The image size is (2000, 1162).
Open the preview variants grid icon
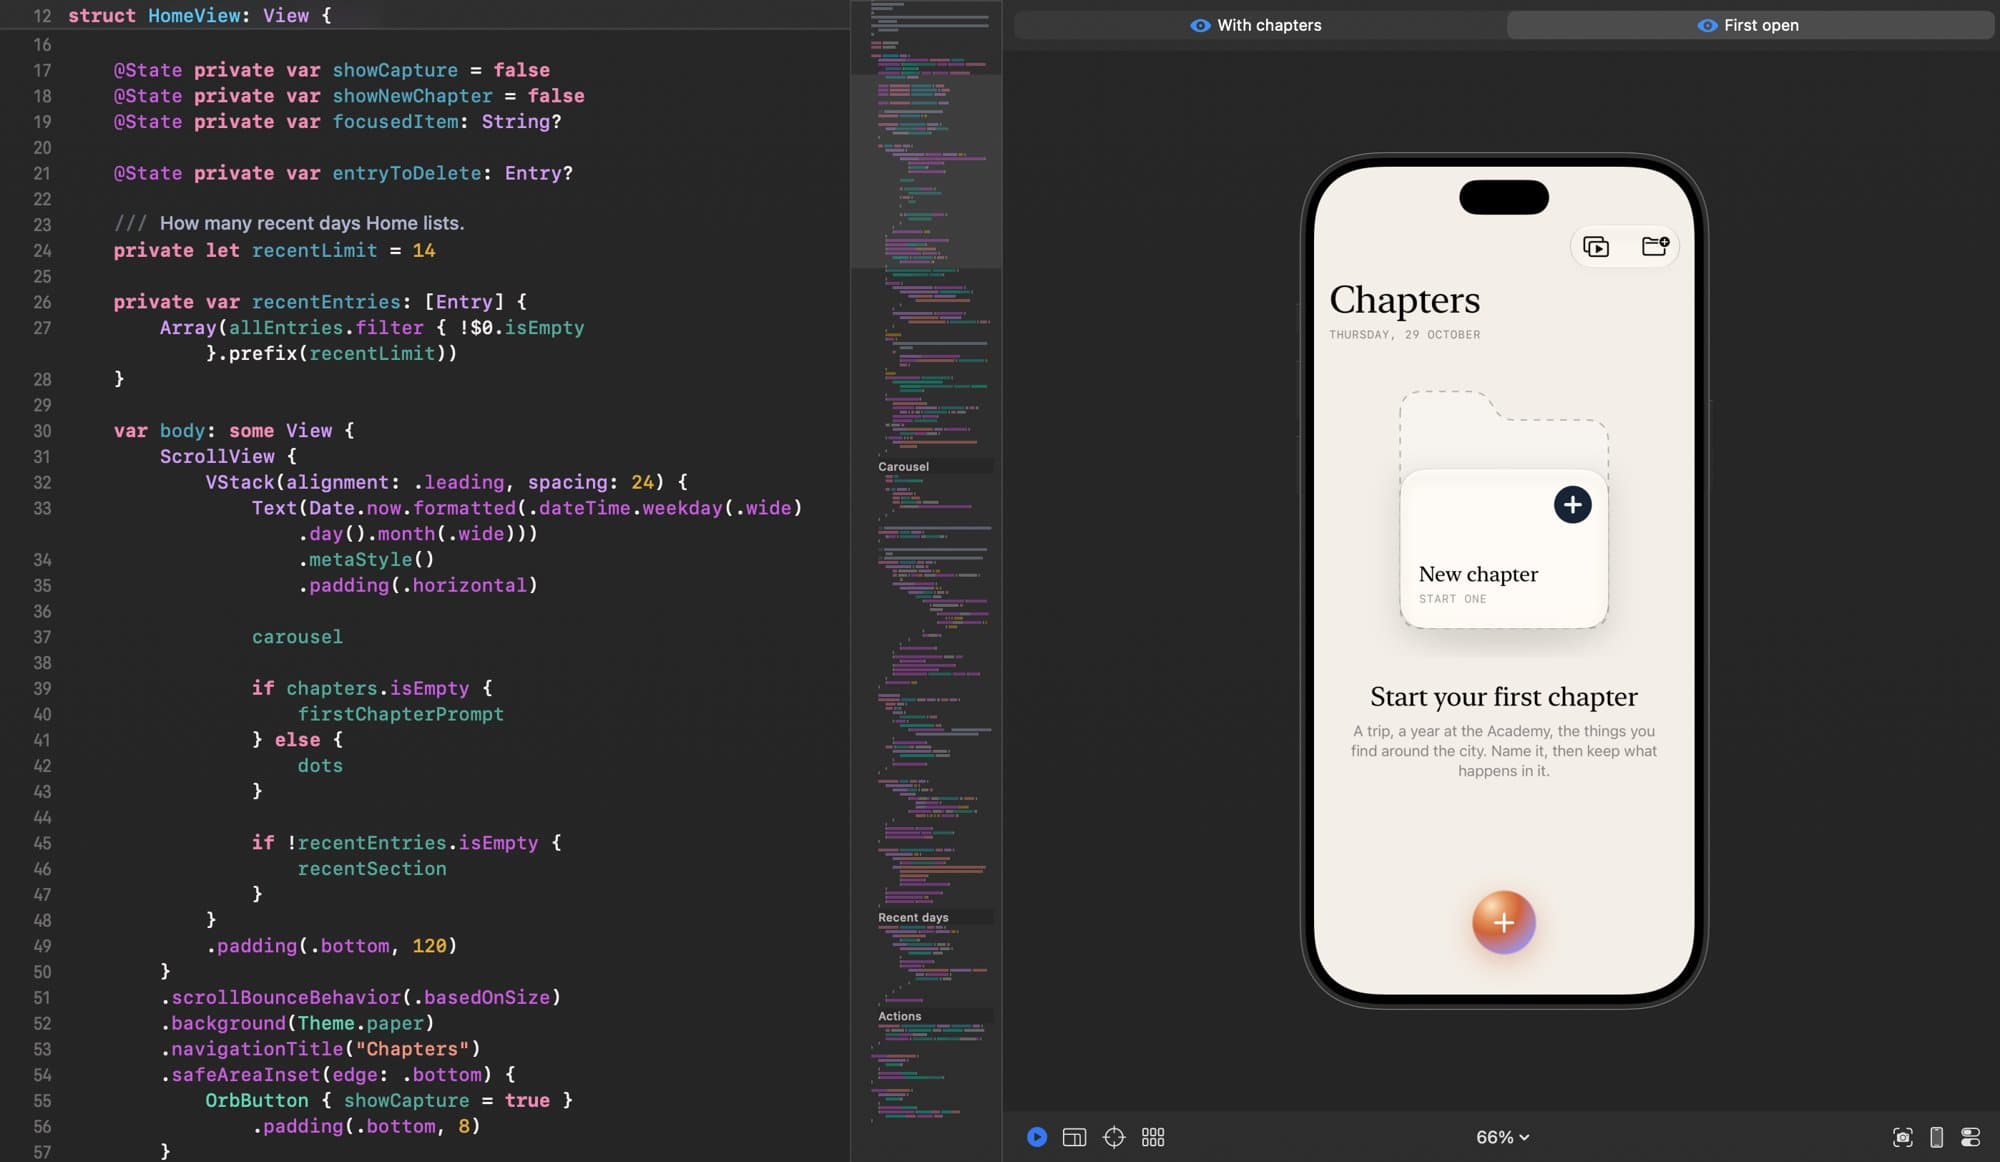pyautogui.click(x=1153, y=1137)
